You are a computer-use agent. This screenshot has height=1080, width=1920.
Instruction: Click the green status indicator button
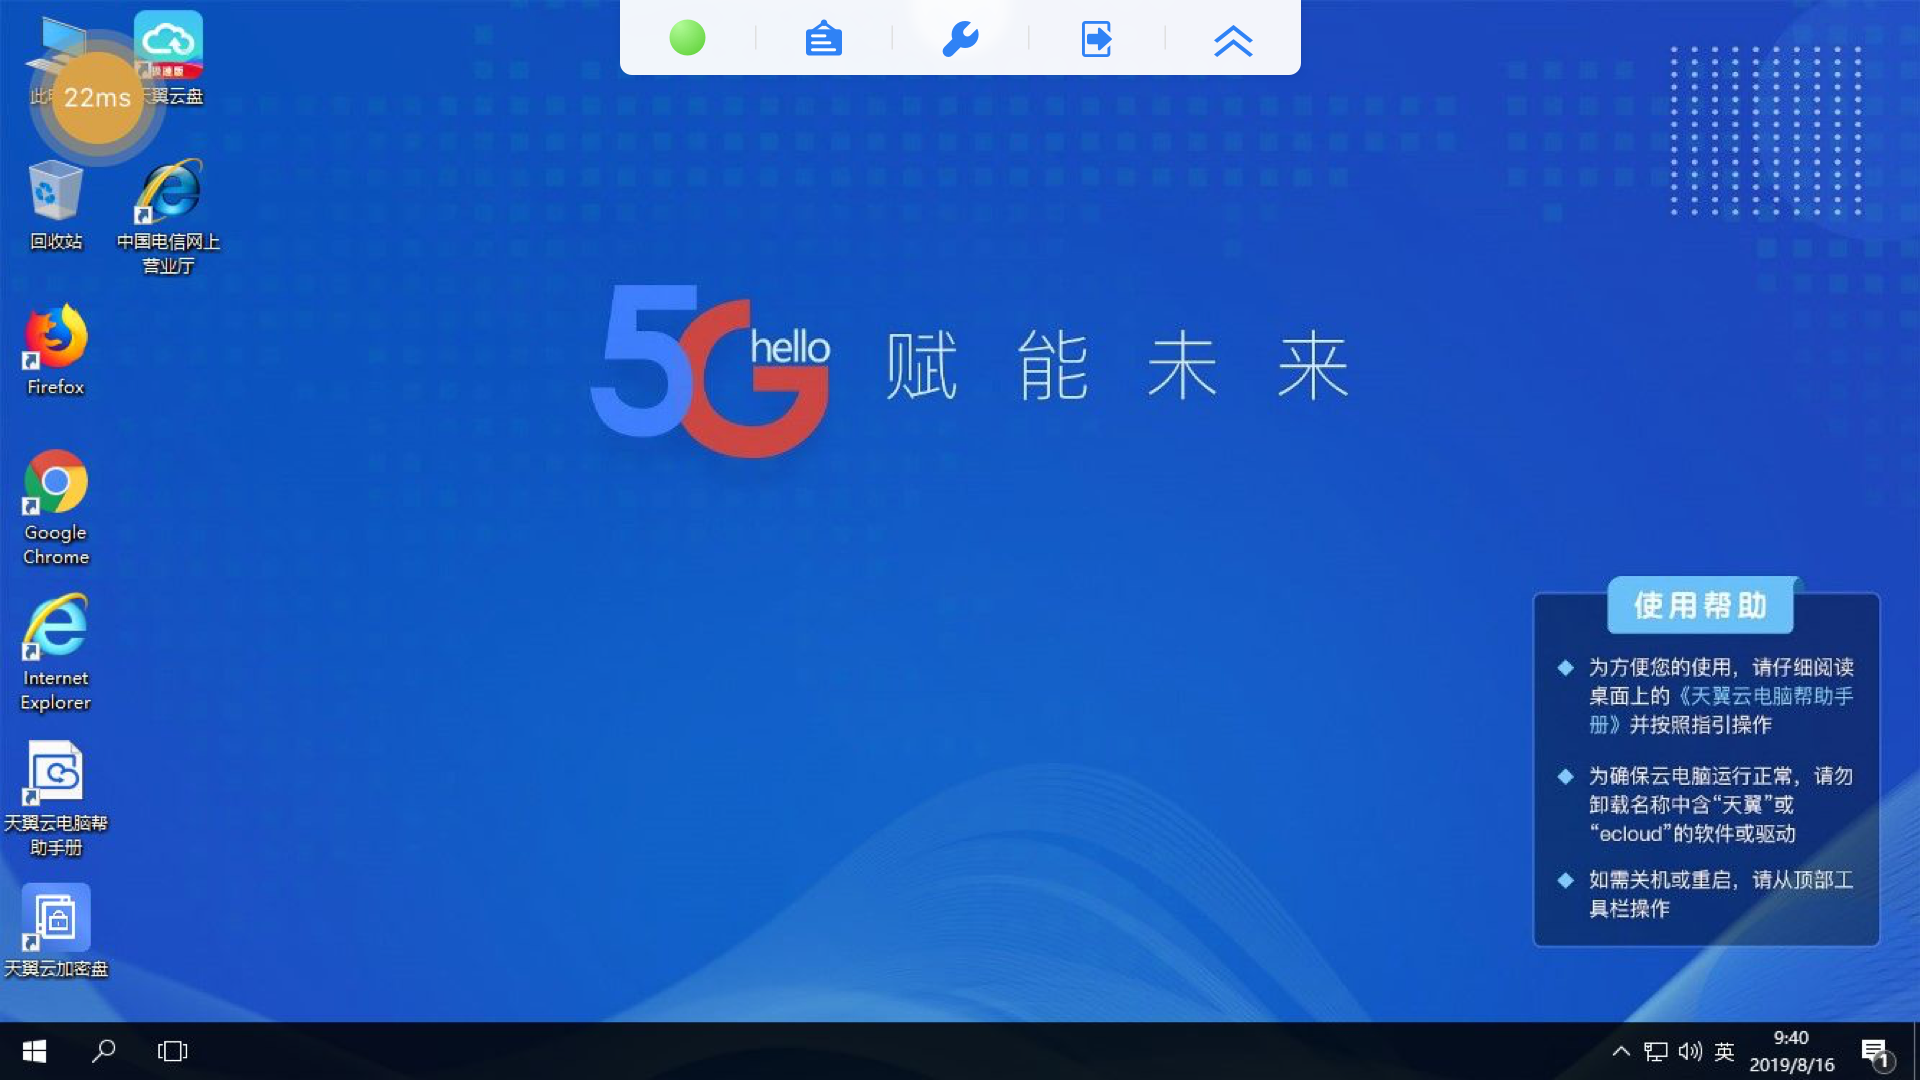click(x=684, y=38)
